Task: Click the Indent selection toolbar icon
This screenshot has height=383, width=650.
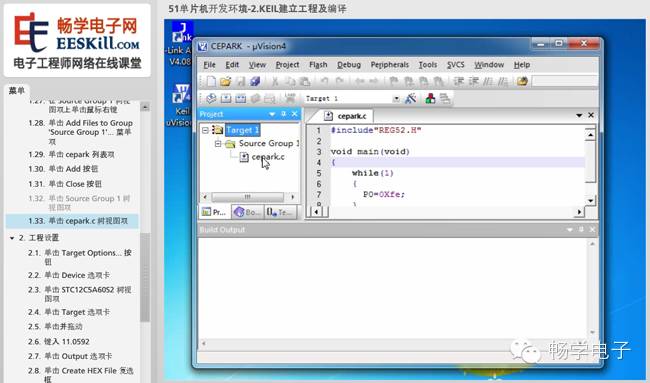Action: [458, 81]
